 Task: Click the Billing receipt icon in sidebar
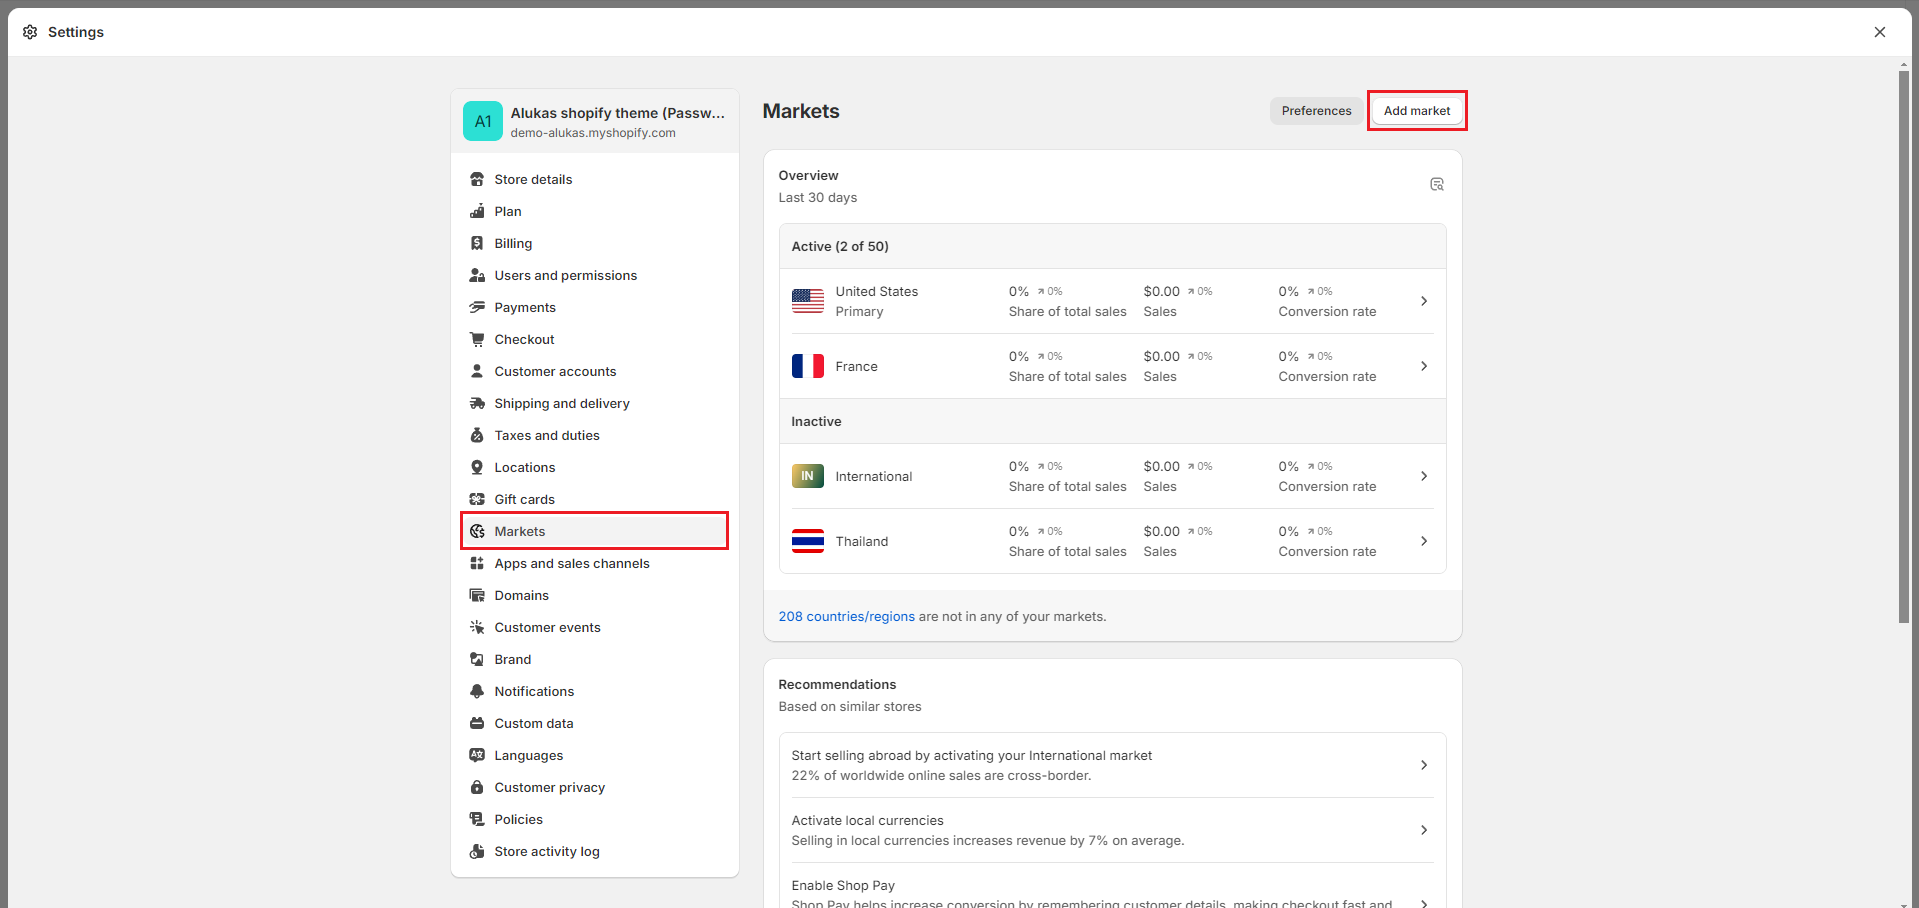(x=477, y=244)
